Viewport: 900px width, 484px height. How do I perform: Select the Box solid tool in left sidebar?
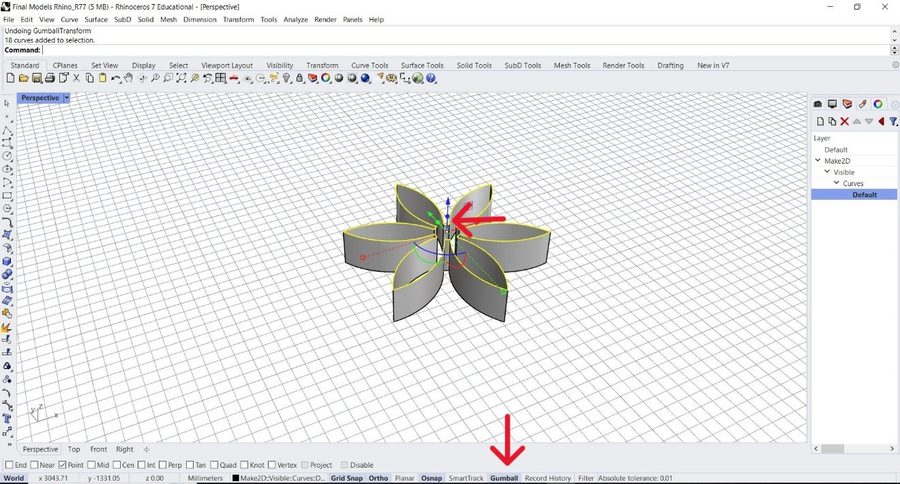[7, 261]
